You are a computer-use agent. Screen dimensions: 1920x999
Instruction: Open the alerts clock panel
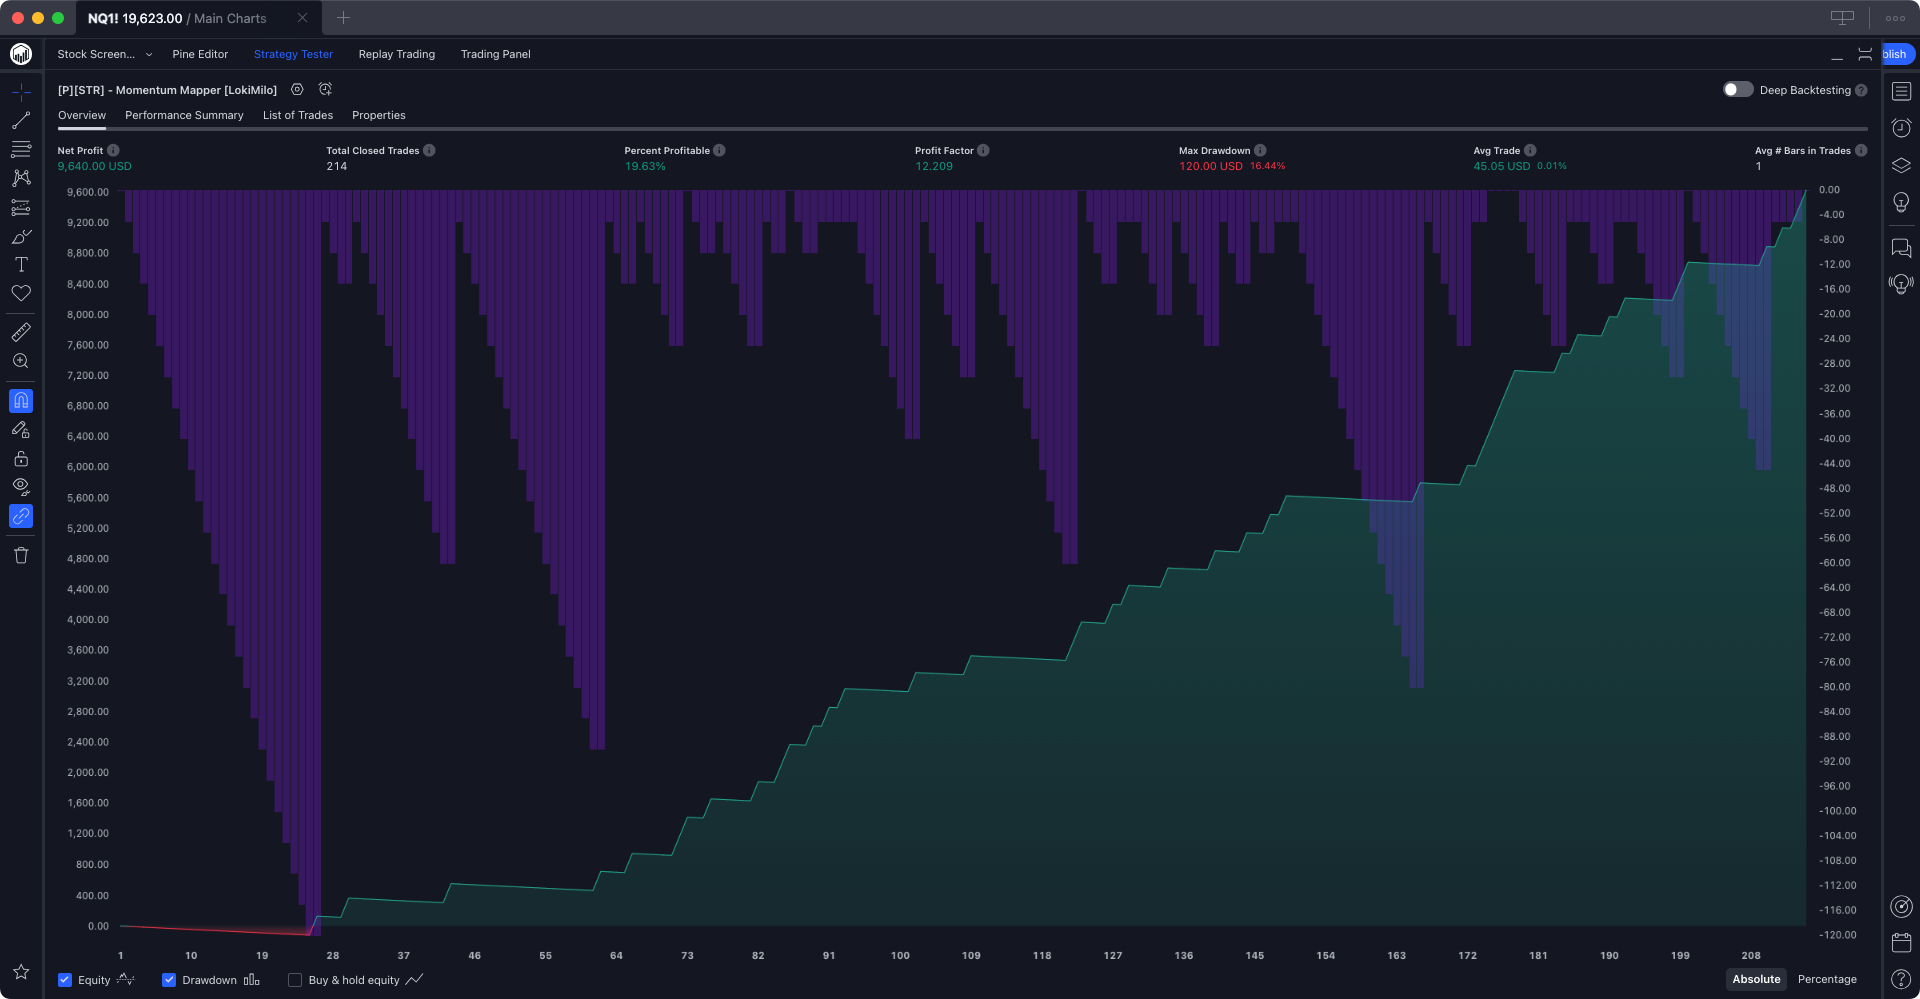(1901, 128)
